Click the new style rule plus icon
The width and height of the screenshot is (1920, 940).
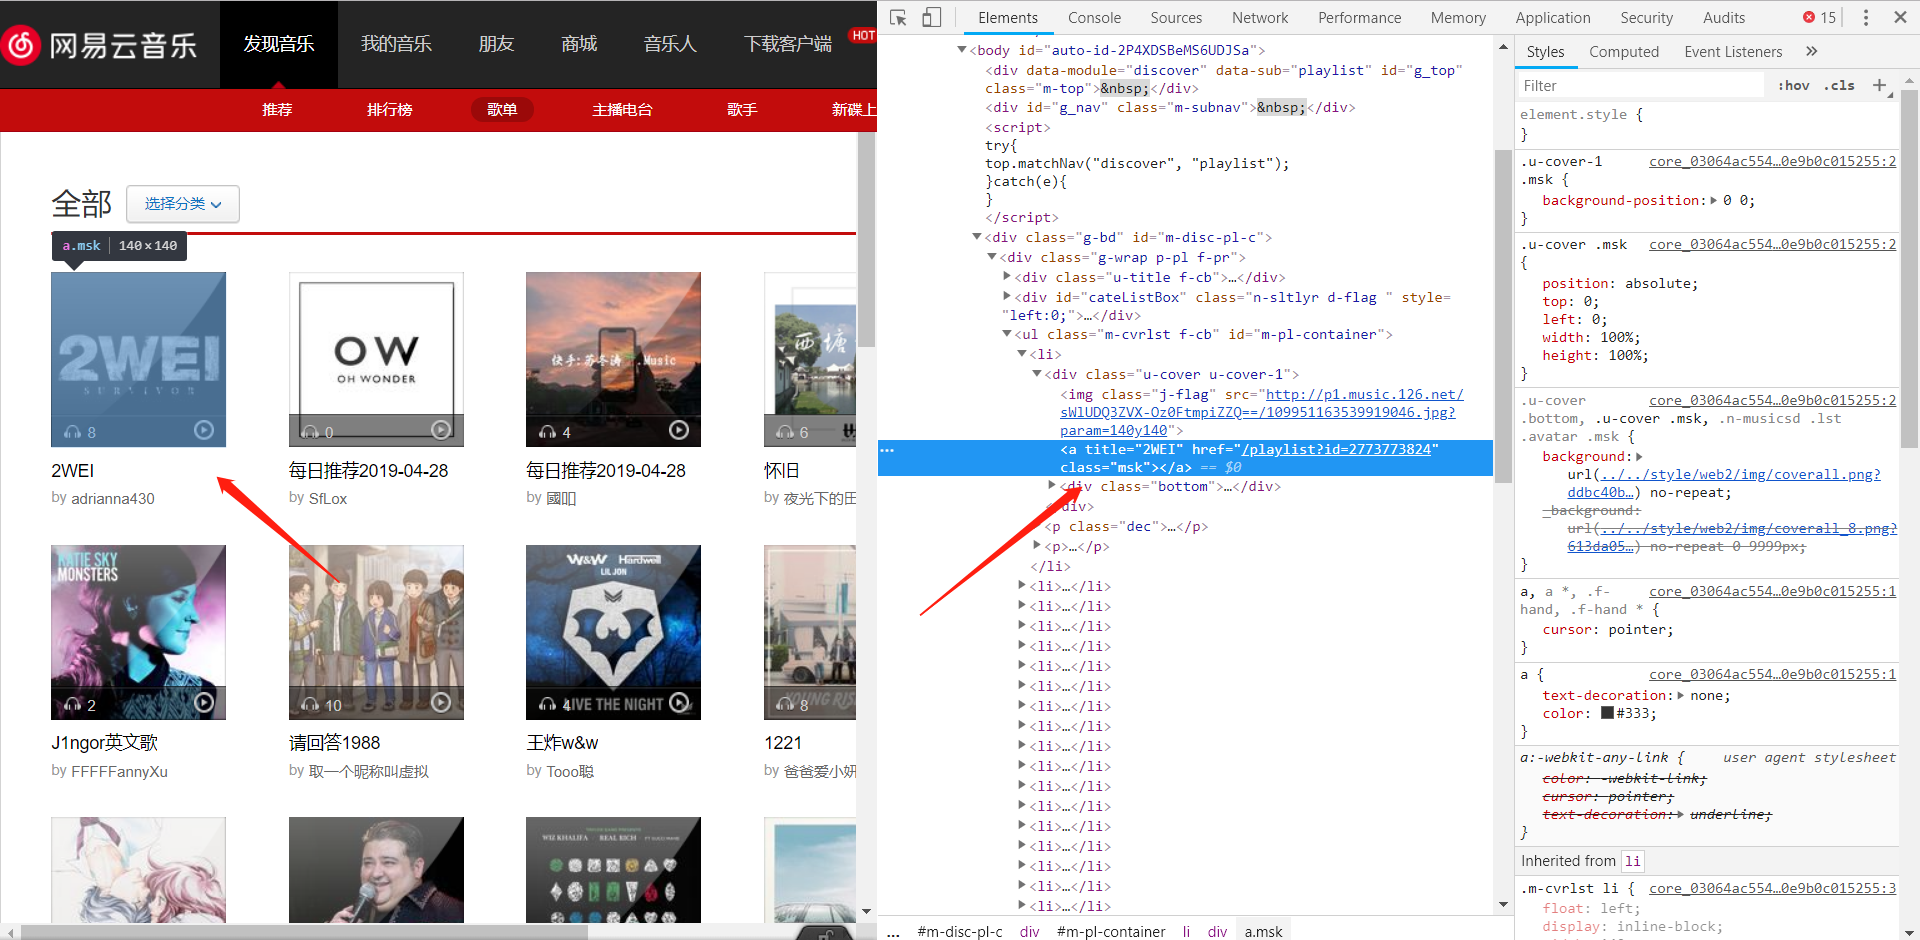[1879, 86]
